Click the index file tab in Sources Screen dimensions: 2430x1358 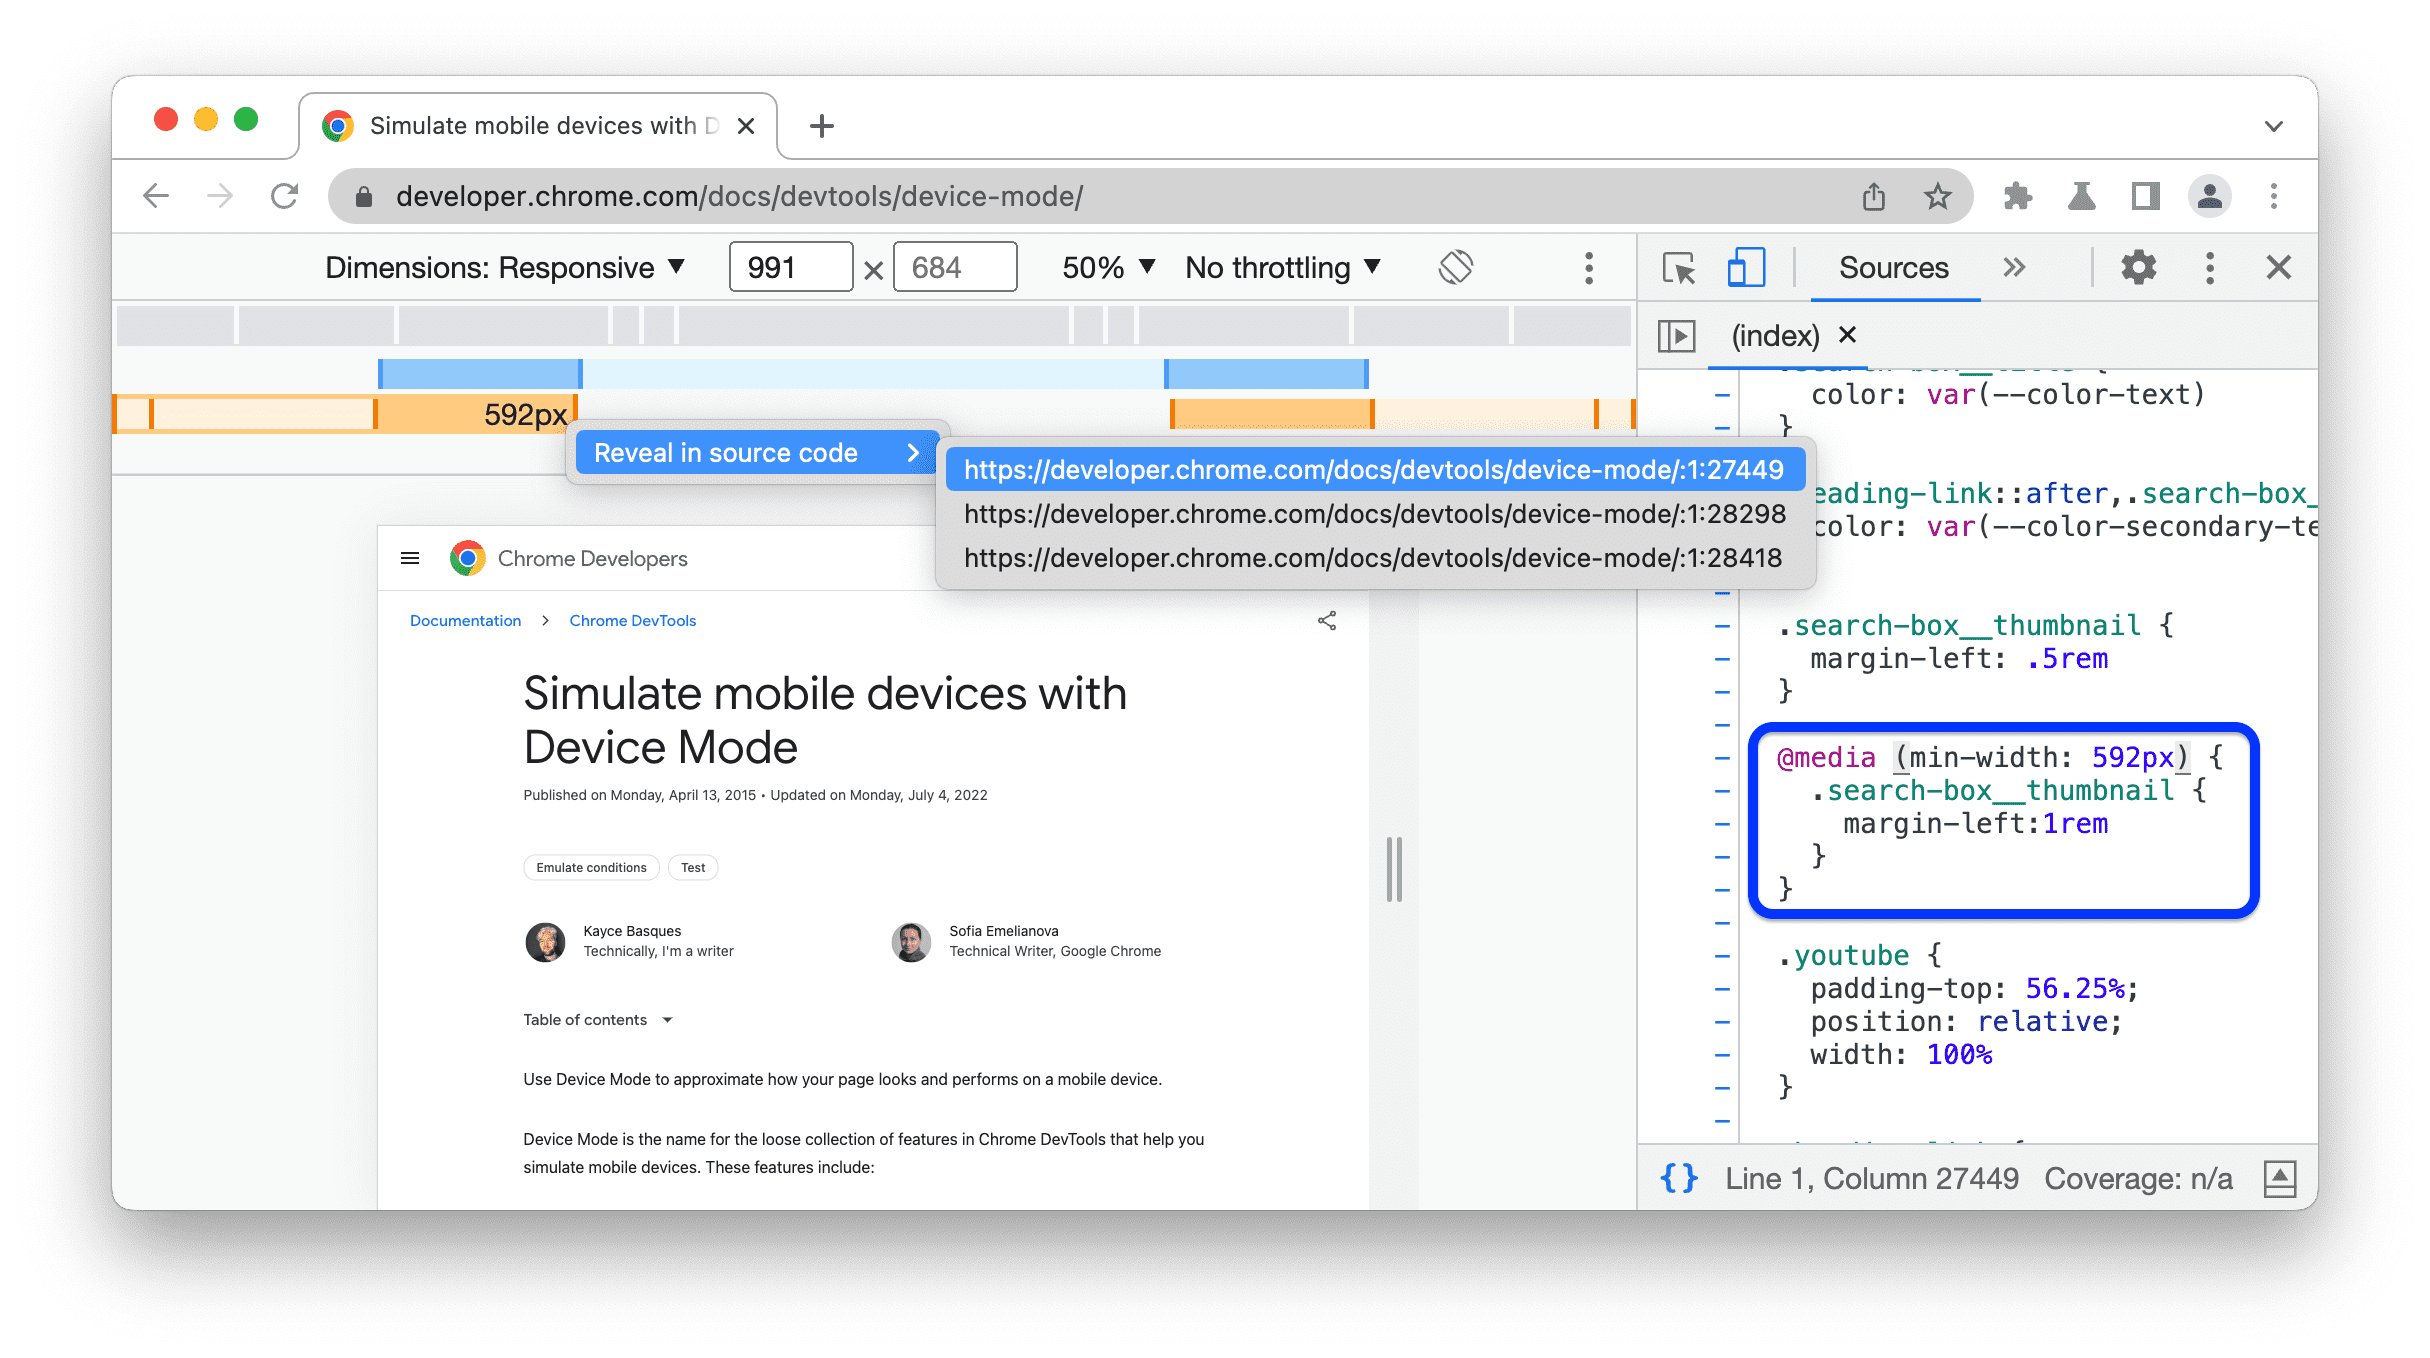[1776, 334]
